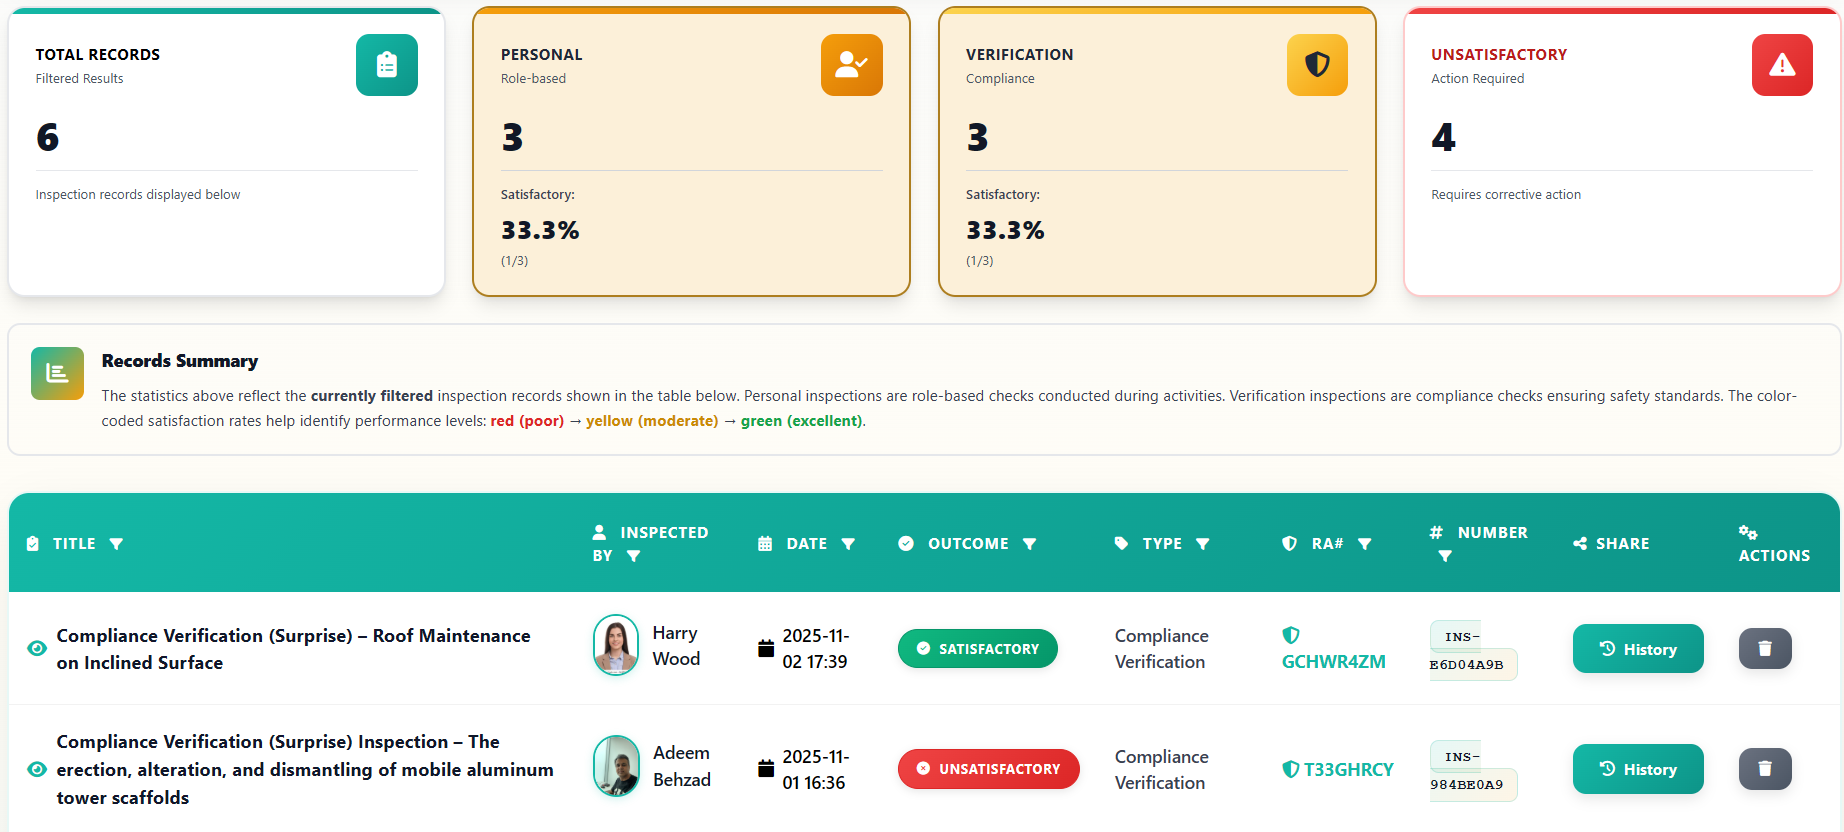Click the green Satisfactory outcome badge
This screenshot has width=1844, height=832.
pos(978,649)
